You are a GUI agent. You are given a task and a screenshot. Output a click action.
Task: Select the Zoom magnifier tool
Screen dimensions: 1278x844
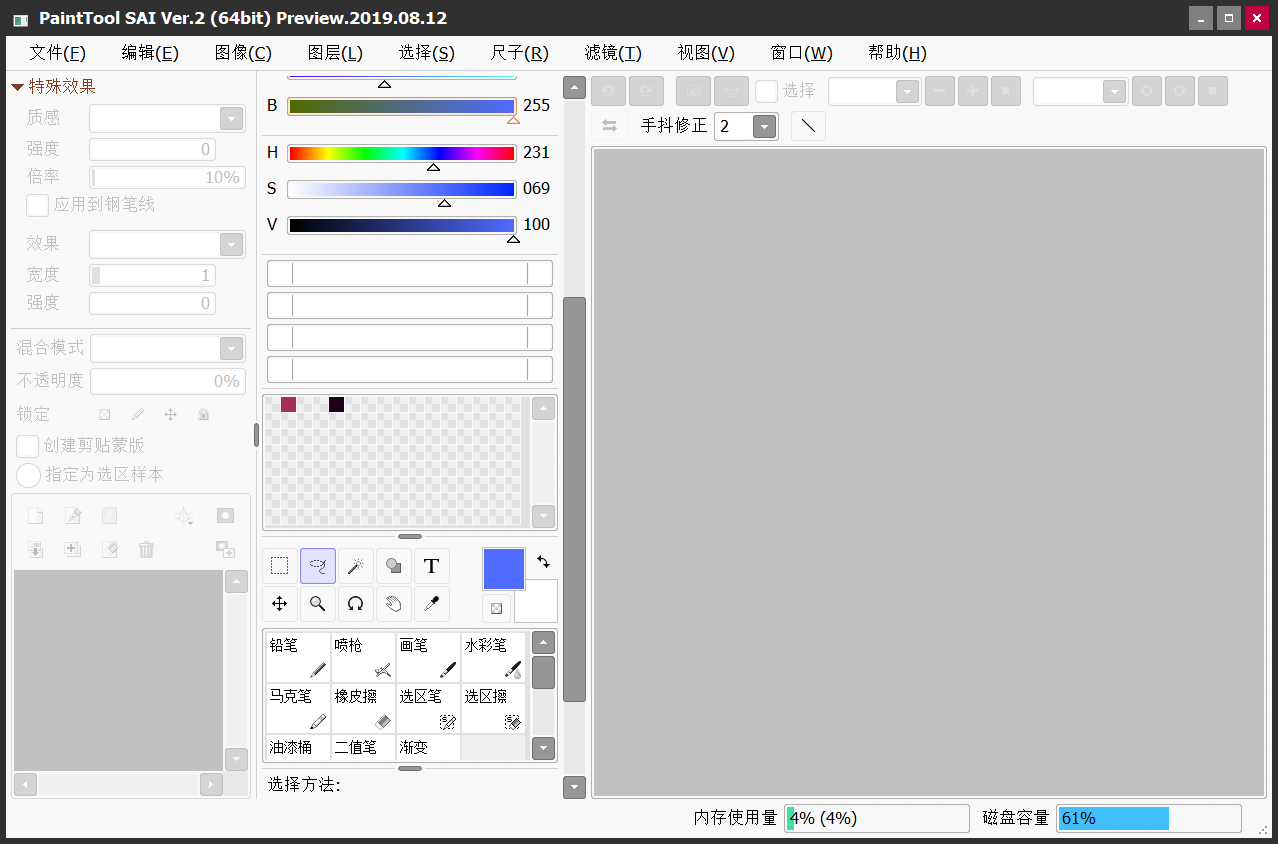coord(318,604)
